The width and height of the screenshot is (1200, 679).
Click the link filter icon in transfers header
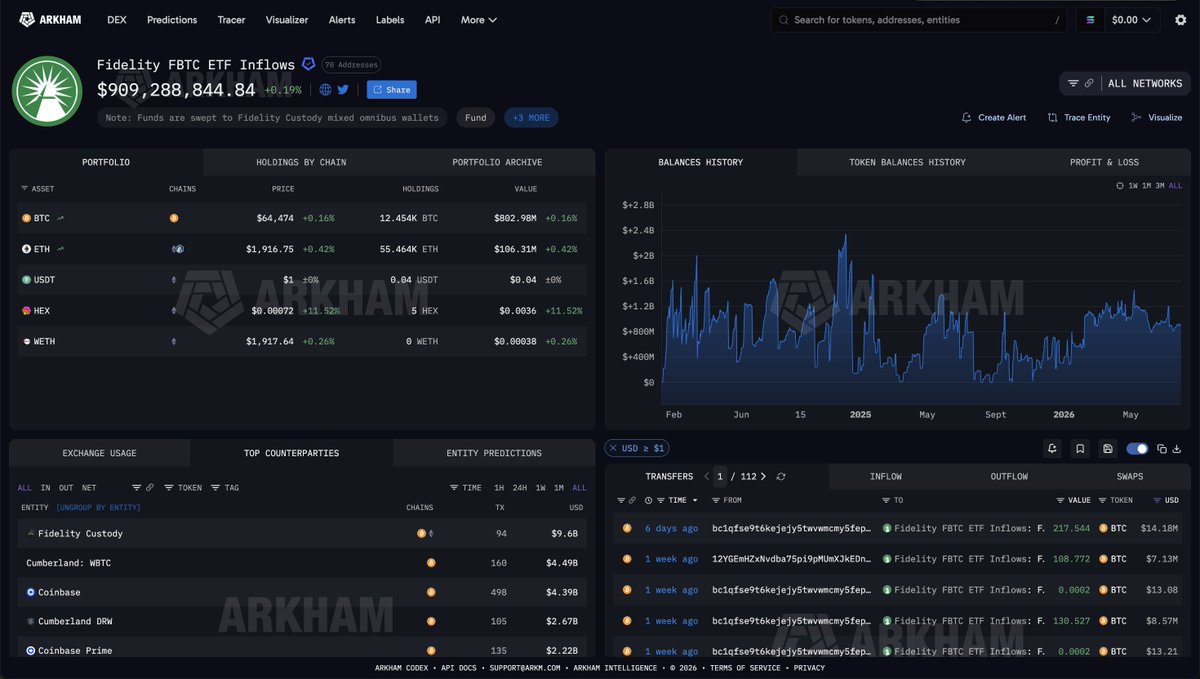[x=632, y=500]
